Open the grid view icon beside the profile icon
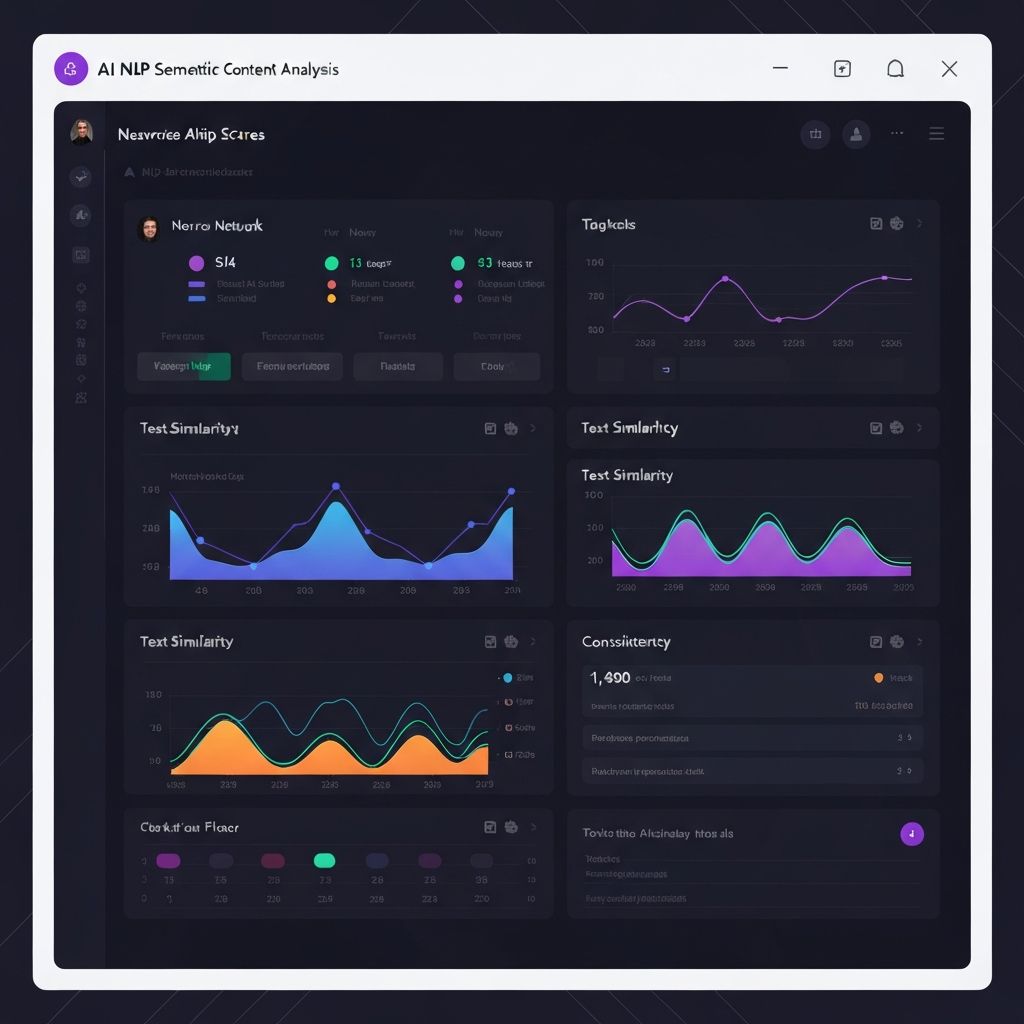 pyautogui.click(x=815, y=133)
